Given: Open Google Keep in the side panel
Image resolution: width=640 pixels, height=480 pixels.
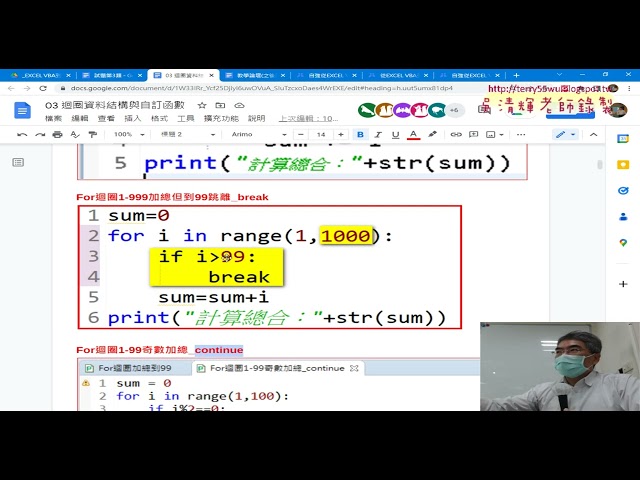Looking at the screenshot, I should pos(623,164).
